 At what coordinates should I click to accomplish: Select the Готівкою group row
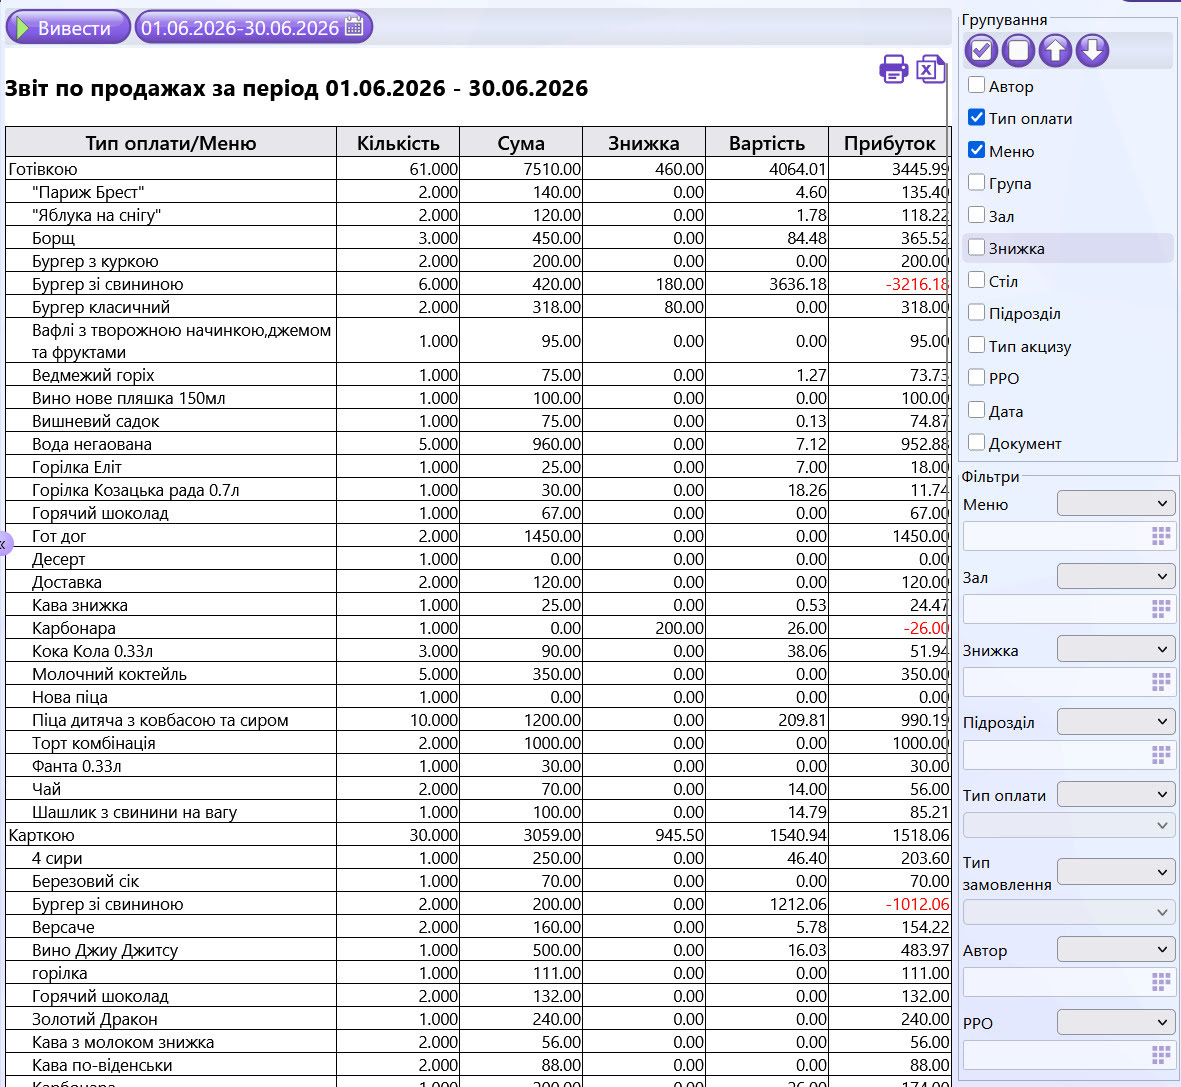pos(478,169)
